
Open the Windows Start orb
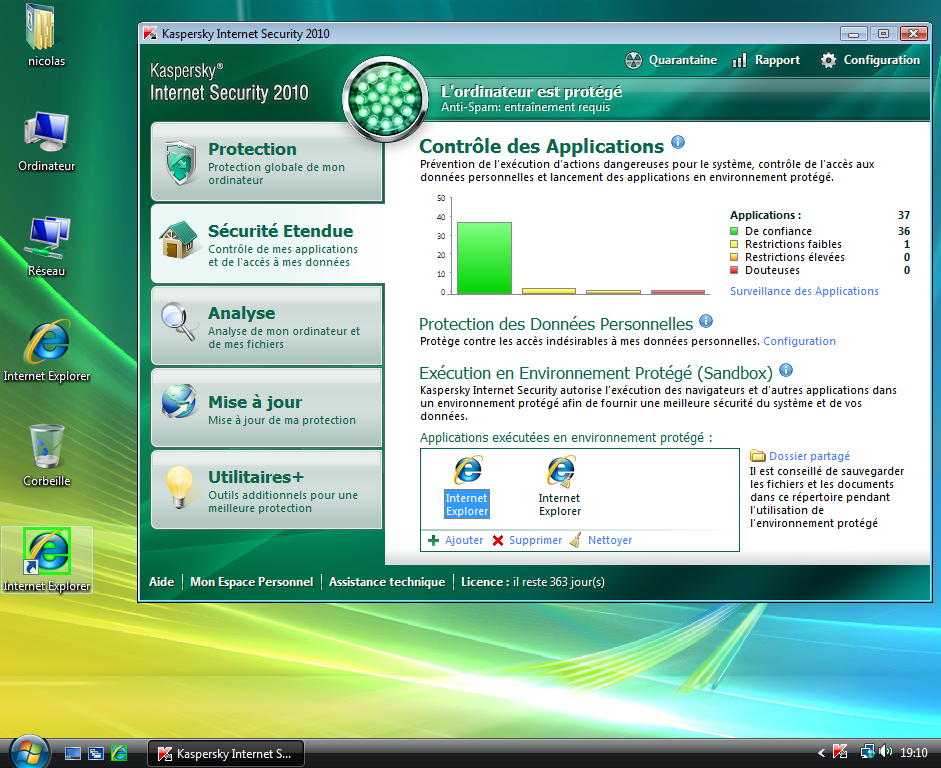coord(29,750)
